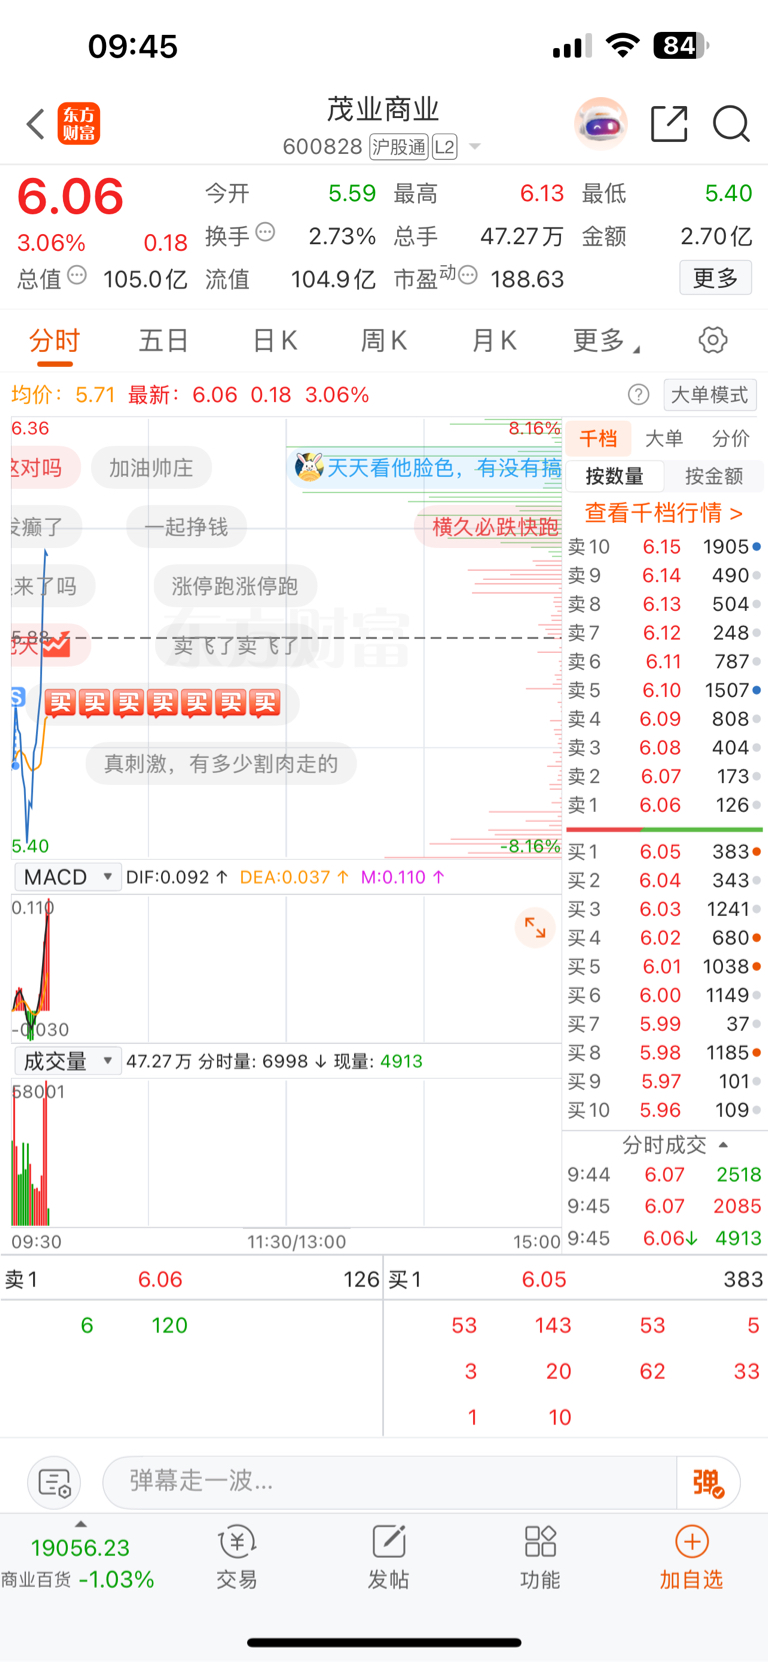
Task: Tap 卖5 row at 6.10
Action: [x=664, y=690]
